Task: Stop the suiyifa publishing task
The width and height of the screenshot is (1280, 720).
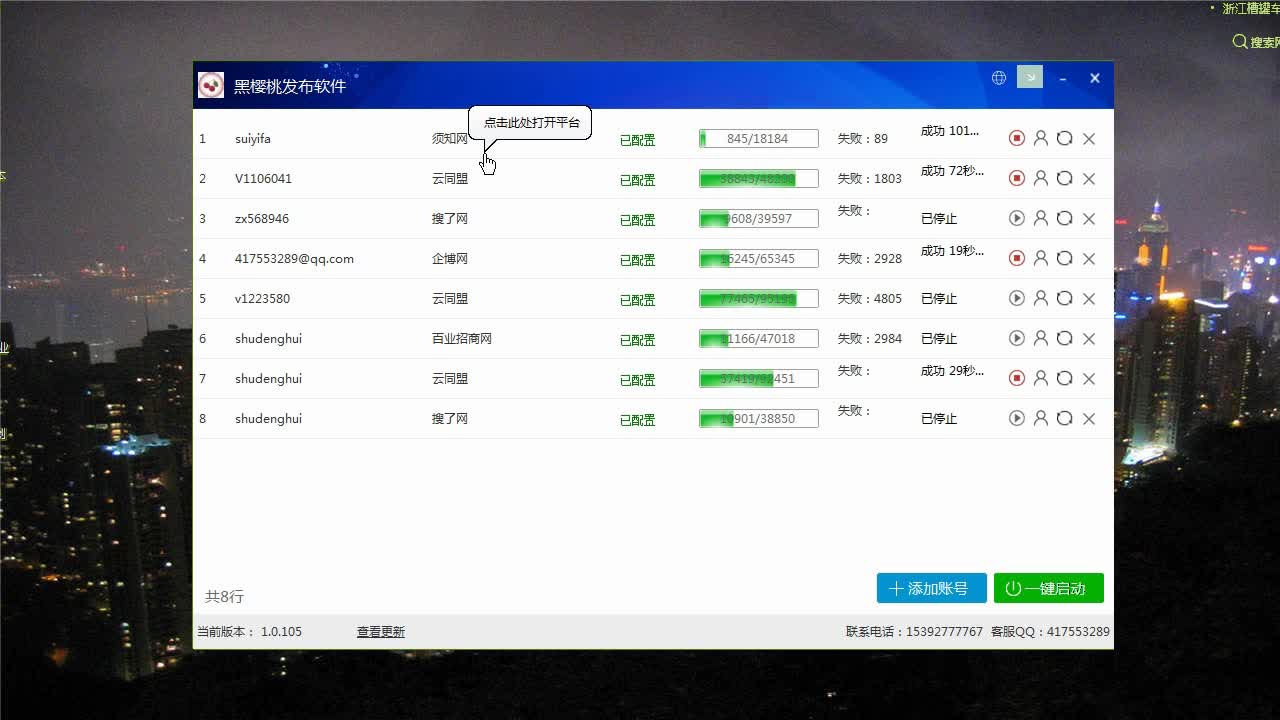Action: click(1016, 138)
